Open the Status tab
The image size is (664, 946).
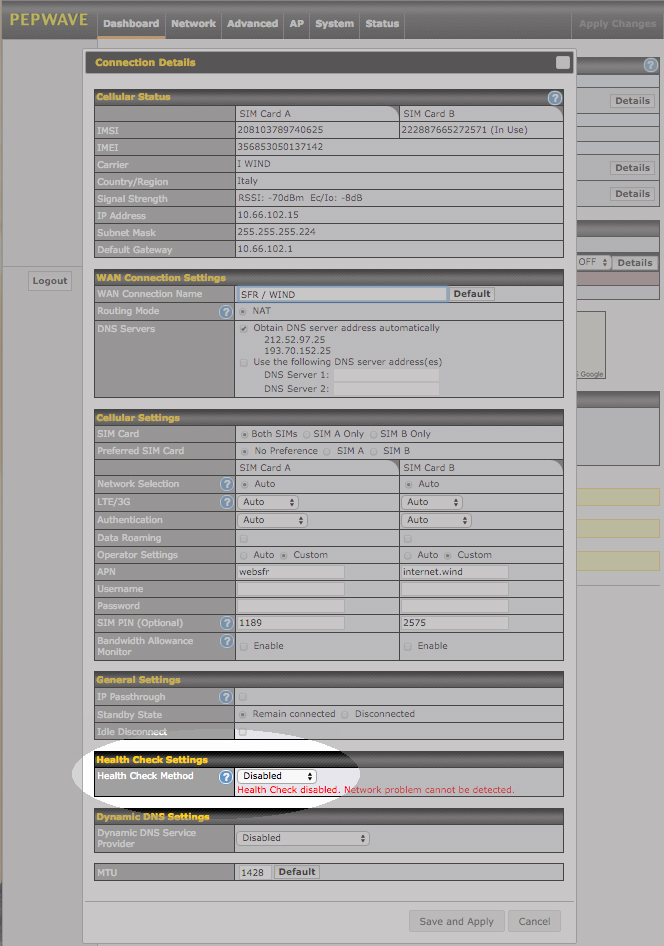[x=382, y=24]
